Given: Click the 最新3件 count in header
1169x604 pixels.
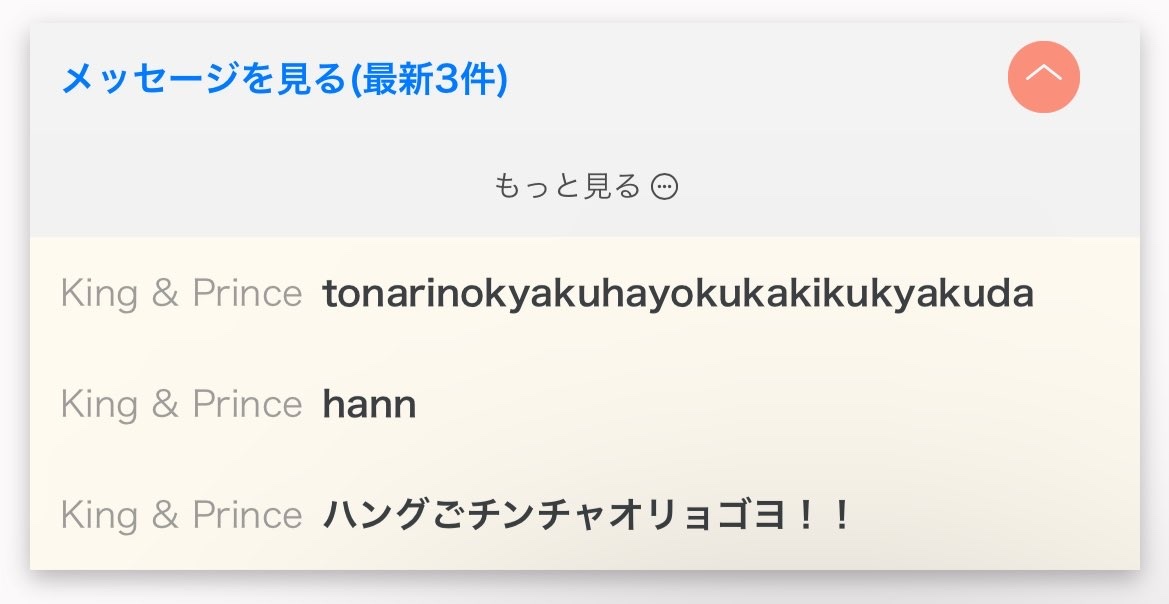Looking at the screenshot, I should 429,78.
